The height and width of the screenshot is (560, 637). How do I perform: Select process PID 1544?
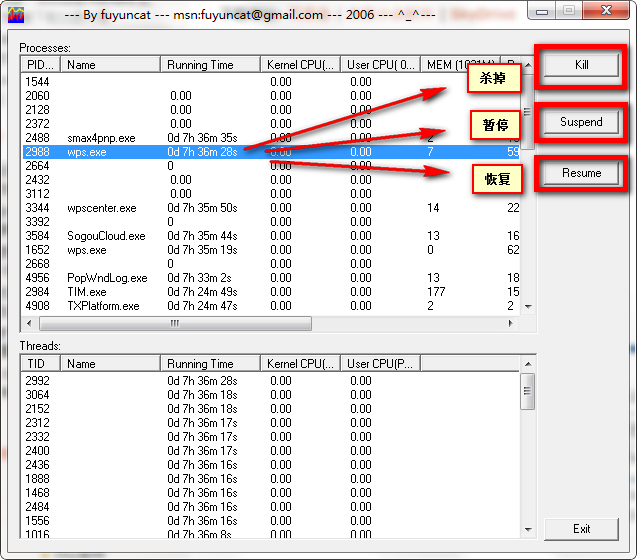pos(271,82)
